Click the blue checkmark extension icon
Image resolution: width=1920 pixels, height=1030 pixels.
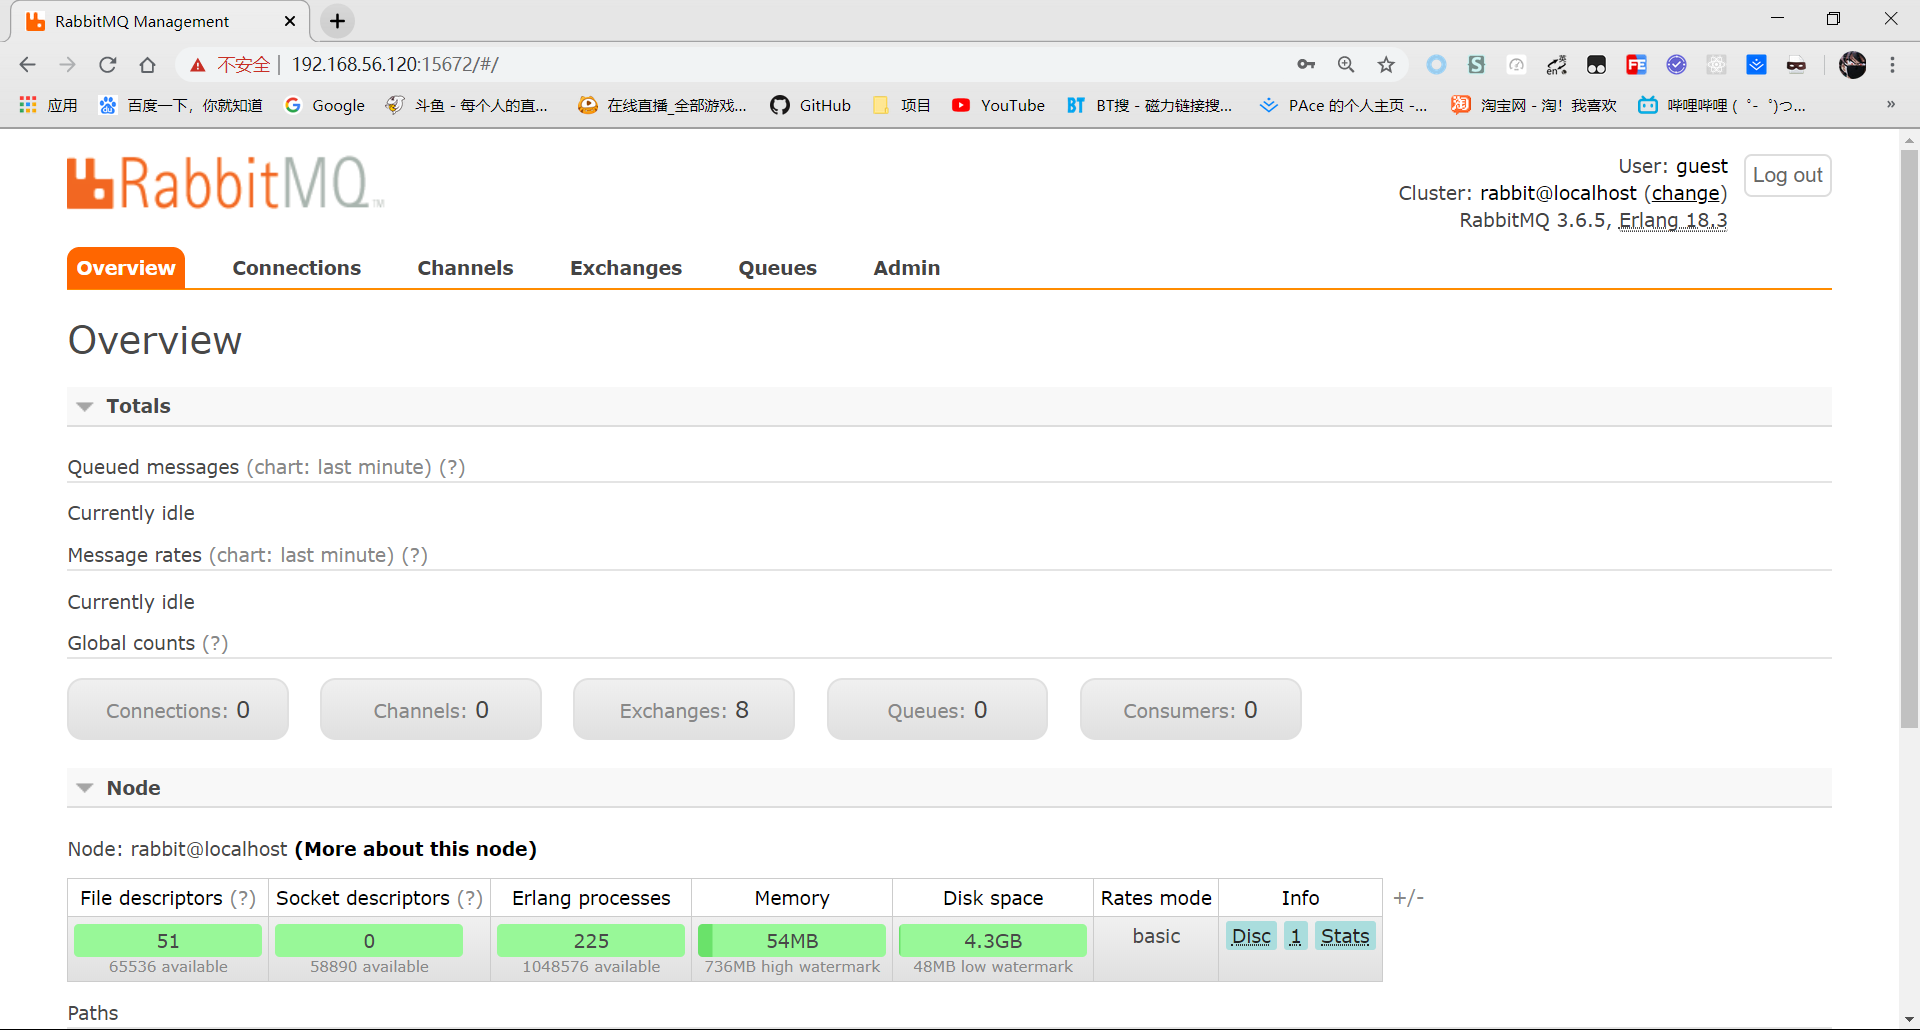[x=1676, y=65]
